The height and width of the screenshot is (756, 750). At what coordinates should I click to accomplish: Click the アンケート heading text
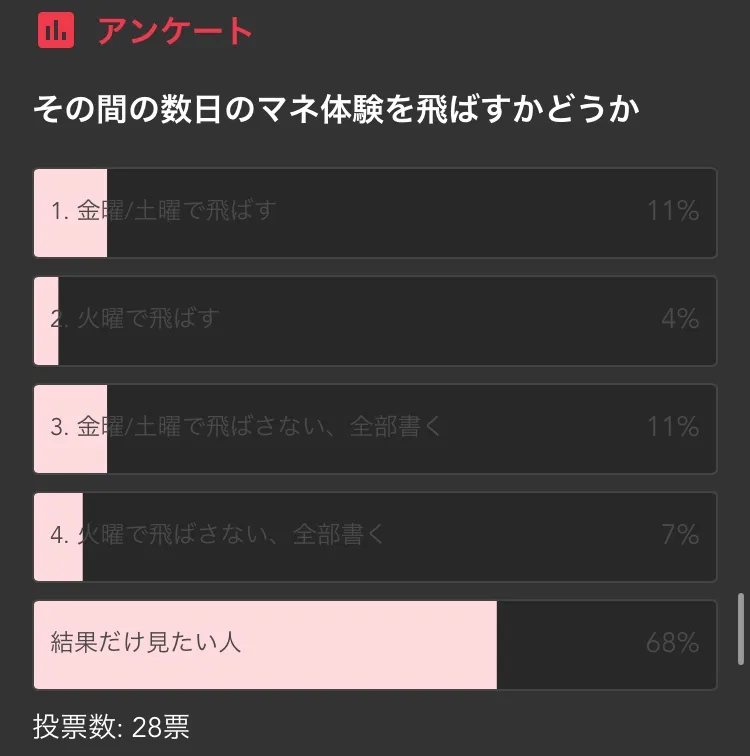tap(175, 31)
